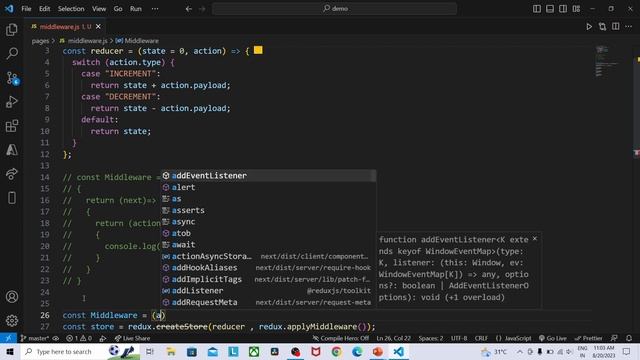
Task: Choose the actionAsyncStora… suggestion
Action: pos(268,256)
